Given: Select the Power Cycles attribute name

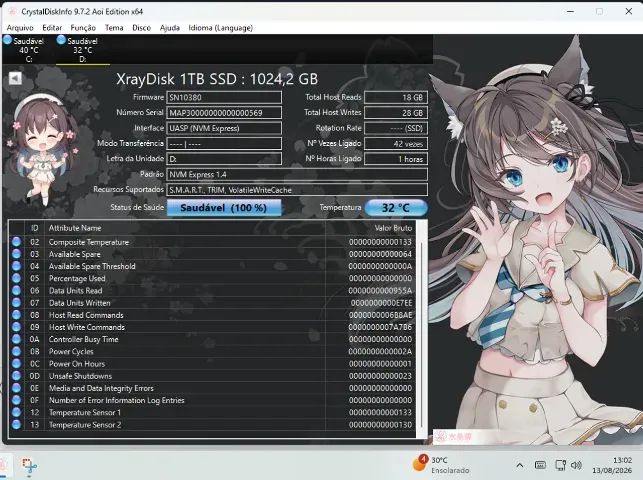Looking at the screenshot, I should [71, 352].
